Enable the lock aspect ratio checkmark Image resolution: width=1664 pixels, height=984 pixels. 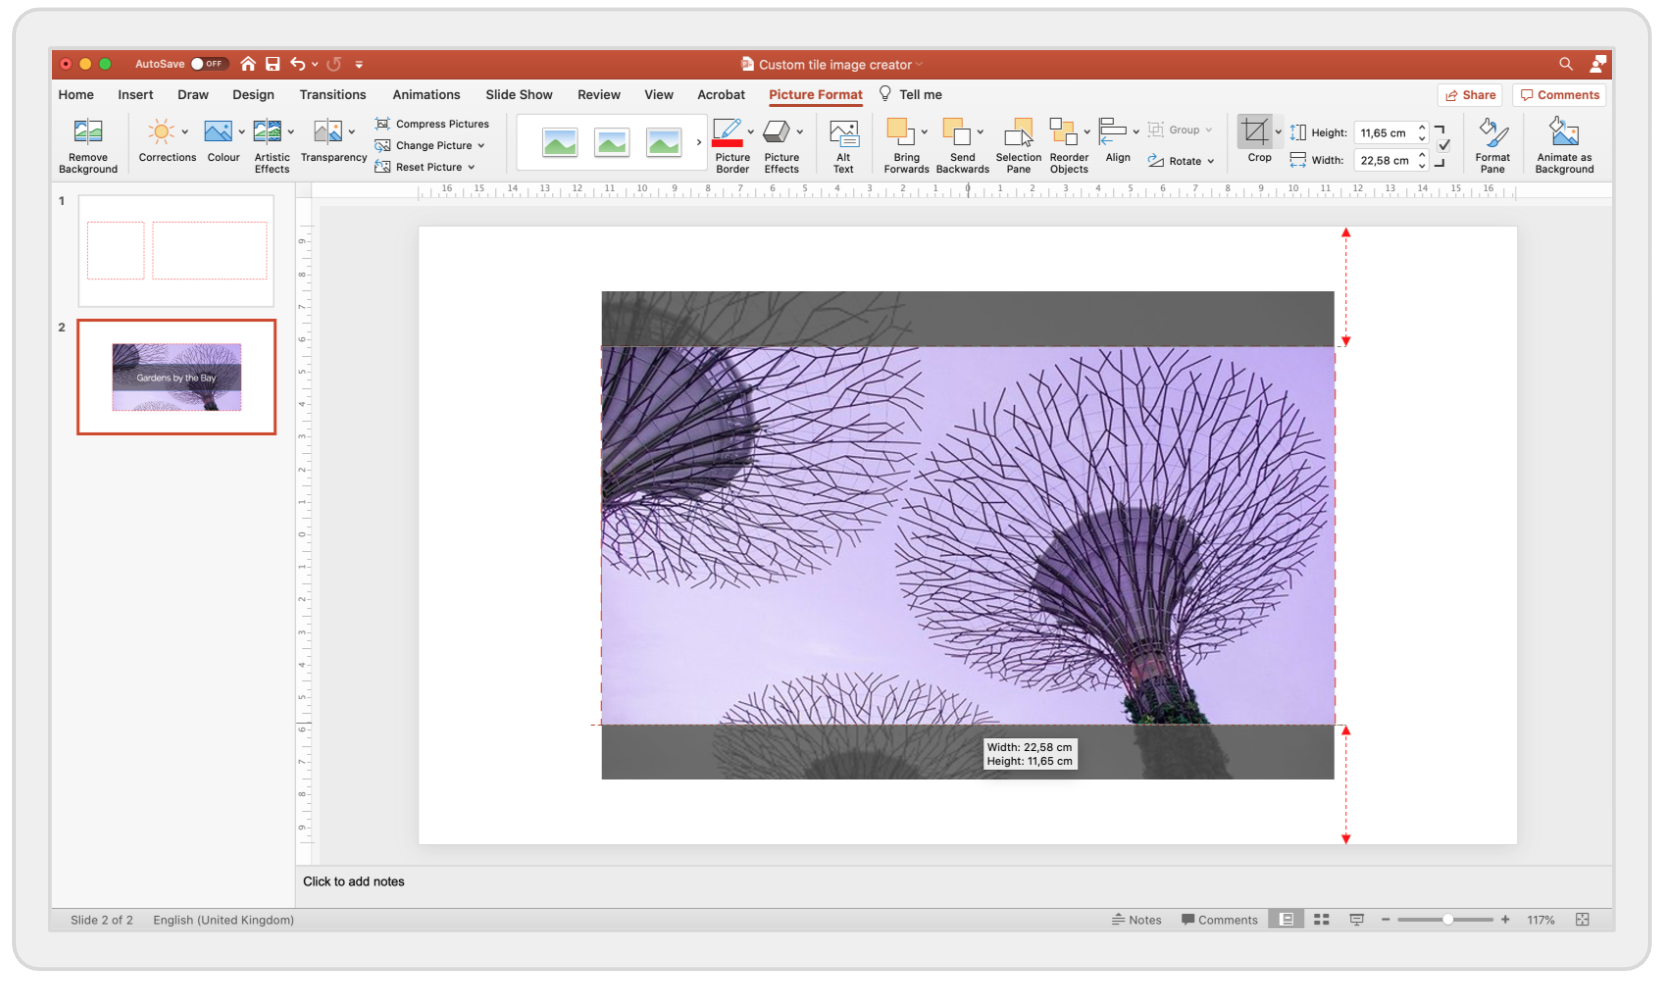[1444, 145]
